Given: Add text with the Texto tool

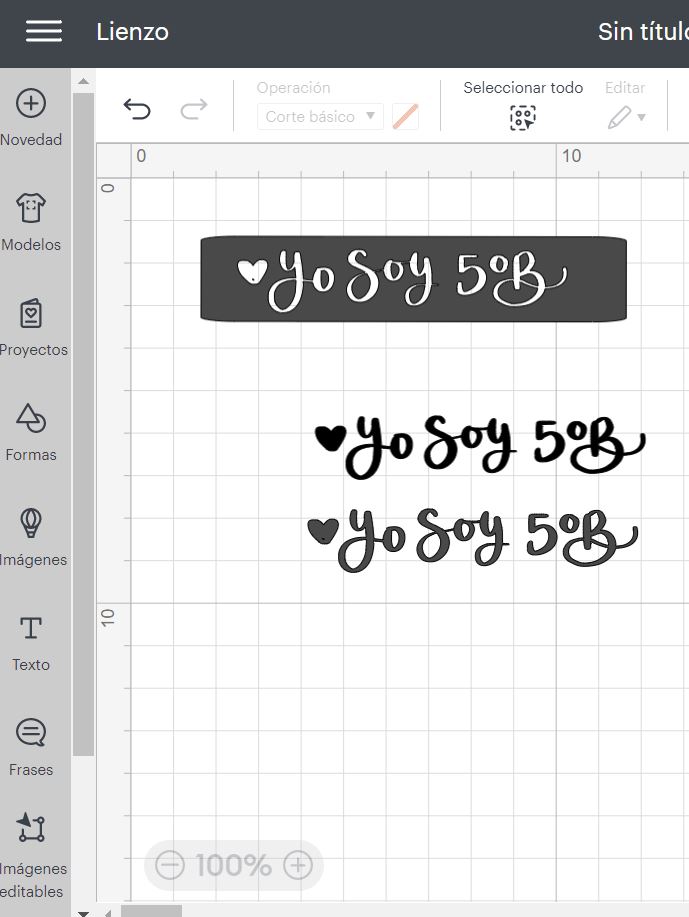Looking at the screenshot, I should (x=31, y=643).
